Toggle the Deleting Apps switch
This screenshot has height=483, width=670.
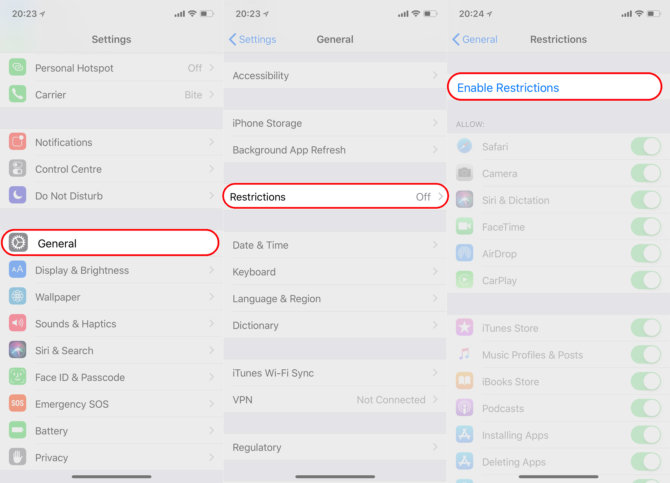pyautogui.click(x=646, y=462)
